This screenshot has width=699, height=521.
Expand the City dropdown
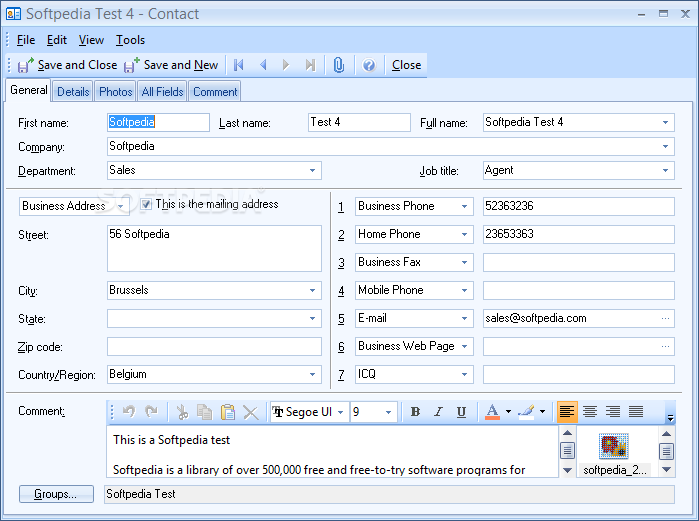312,291
